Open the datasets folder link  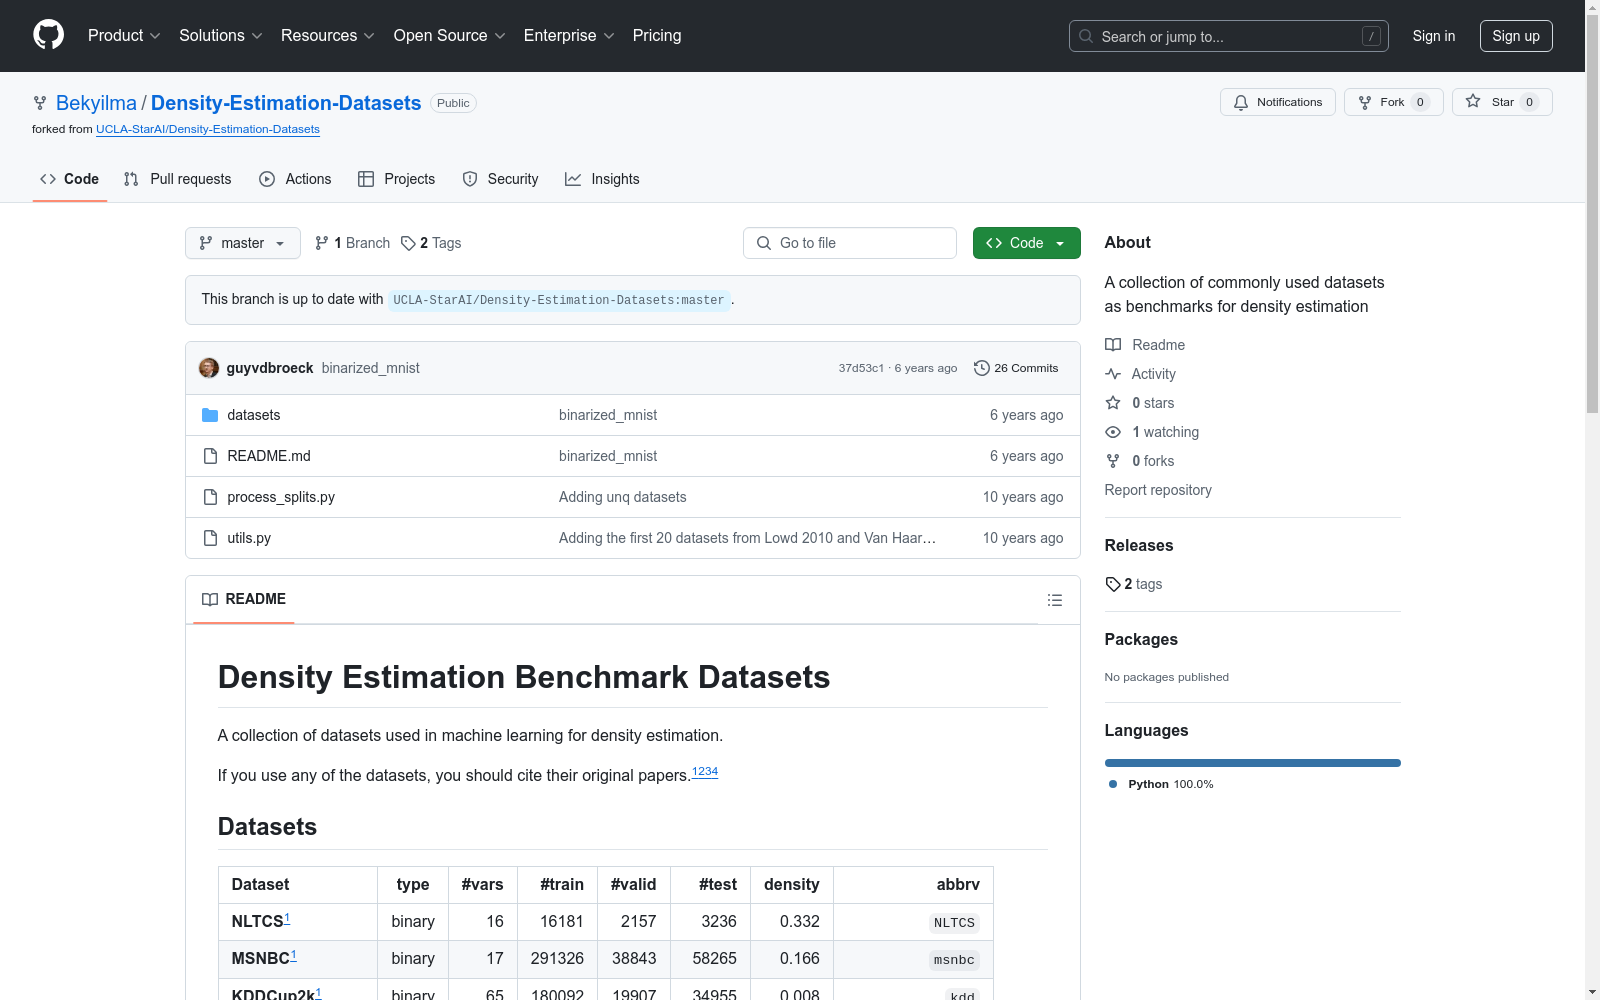point(254,415)
